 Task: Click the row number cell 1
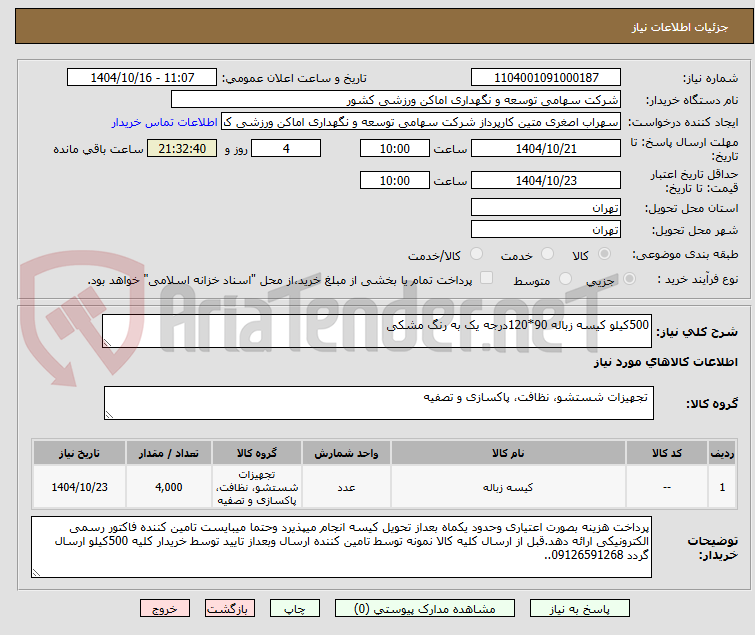[722, 487]
